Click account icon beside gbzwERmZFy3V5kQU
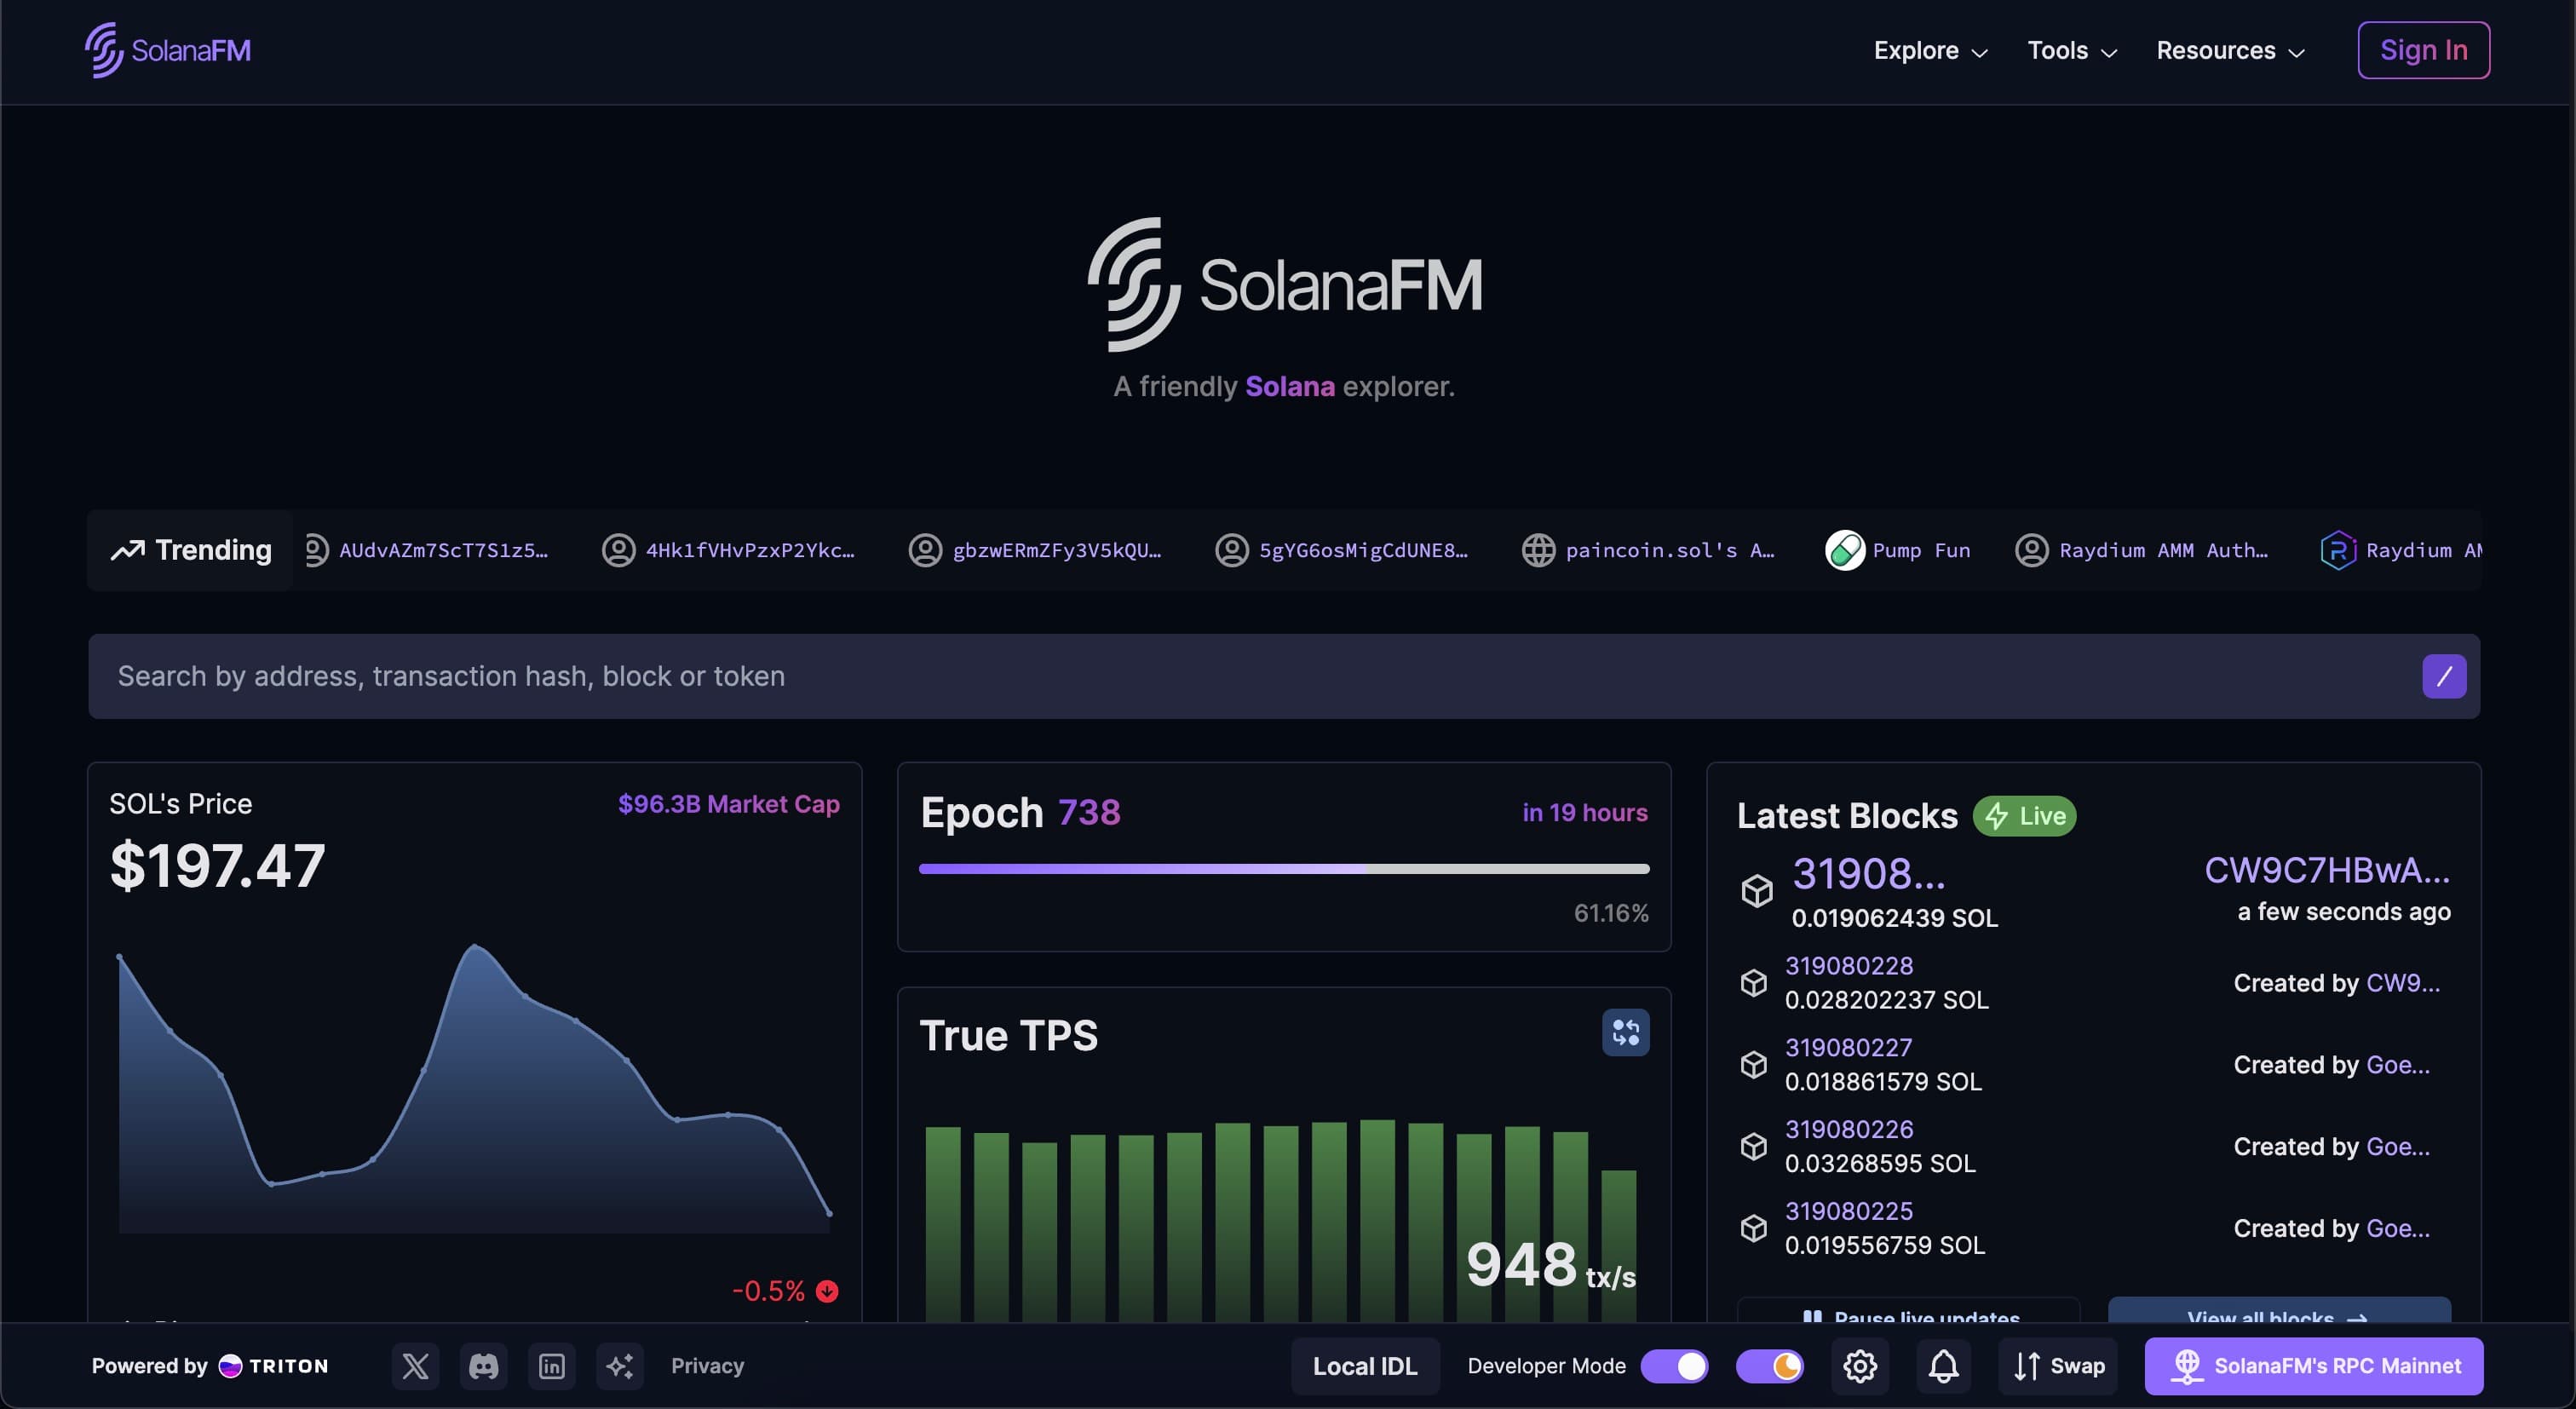The image size is (2576, 1409). point(925,550)
